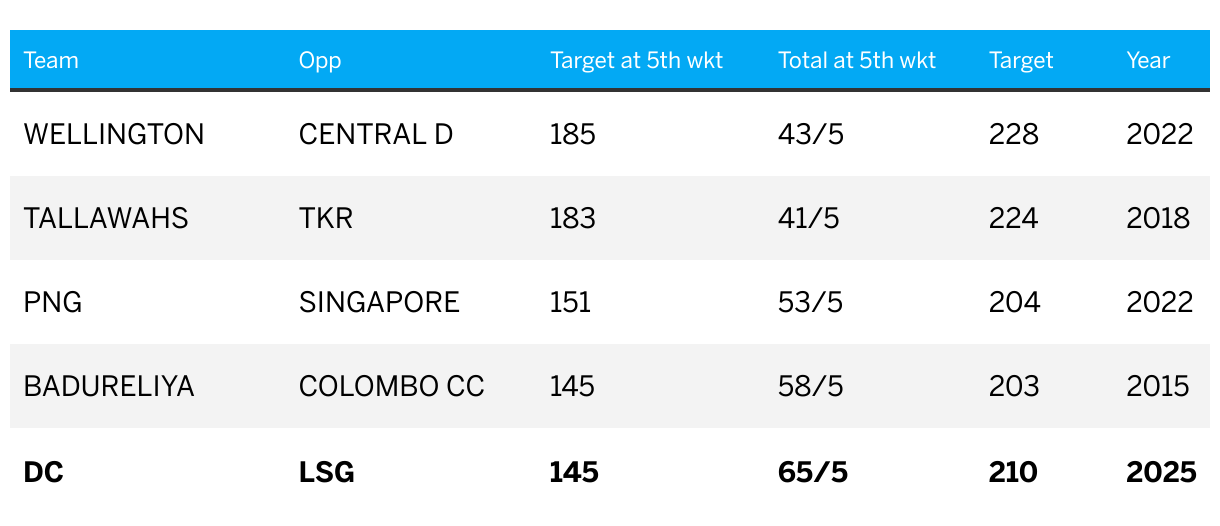Select the 65/5 total value

point(813,472)
